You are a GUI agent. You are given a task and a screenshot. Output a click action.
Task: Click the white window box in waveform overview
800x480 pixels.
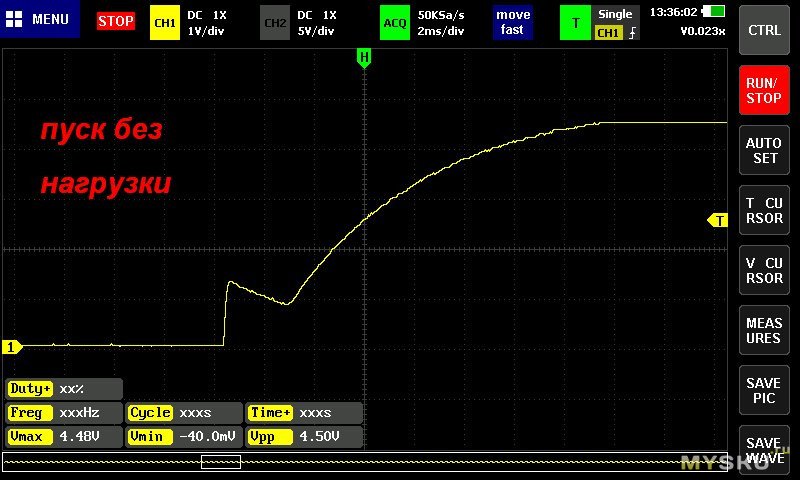coord(221,462)
